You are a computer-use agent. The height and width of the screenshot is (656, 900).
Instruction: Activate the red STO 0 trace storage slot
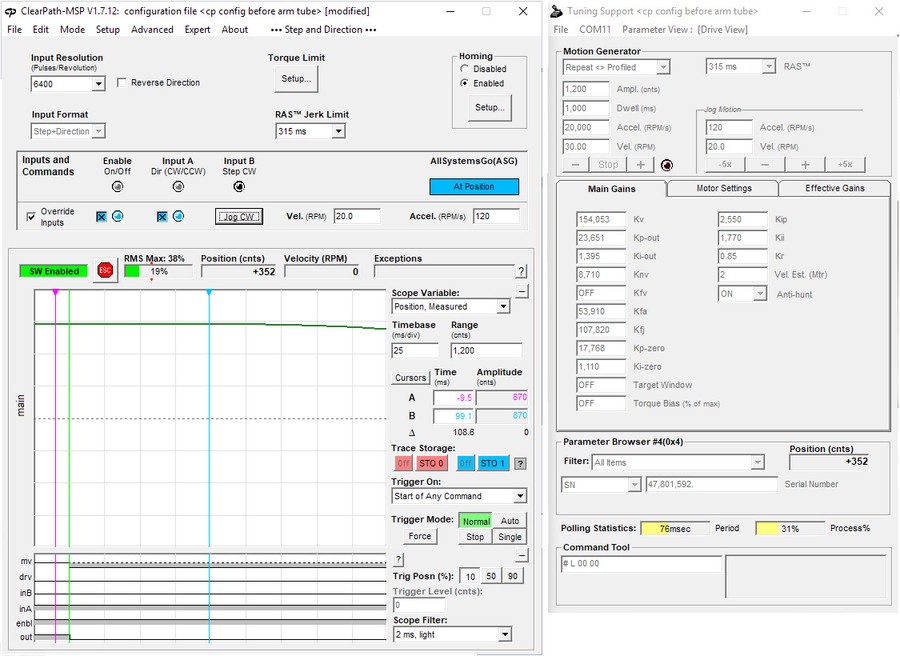pos(430,462)
